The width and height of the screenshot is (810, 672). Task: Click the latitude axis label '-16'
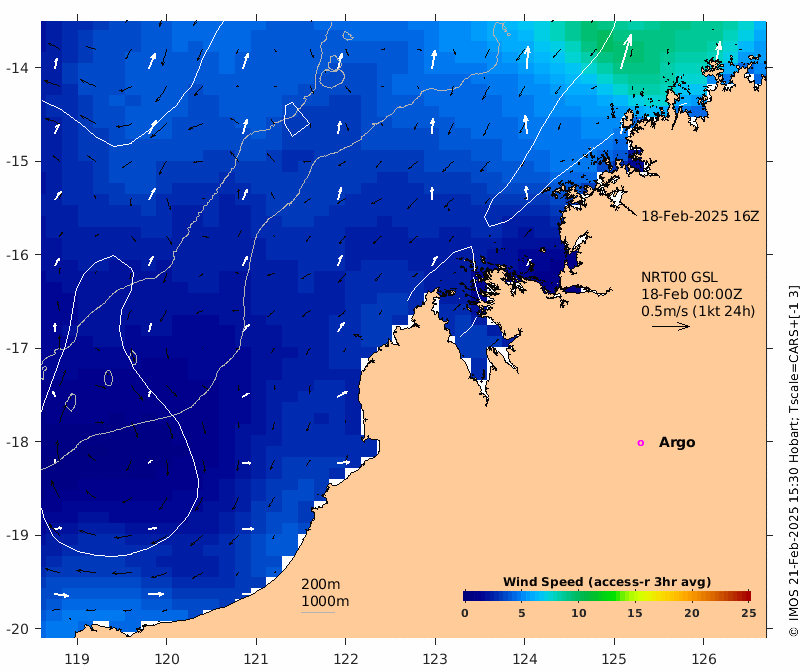(x=17, y=255)
